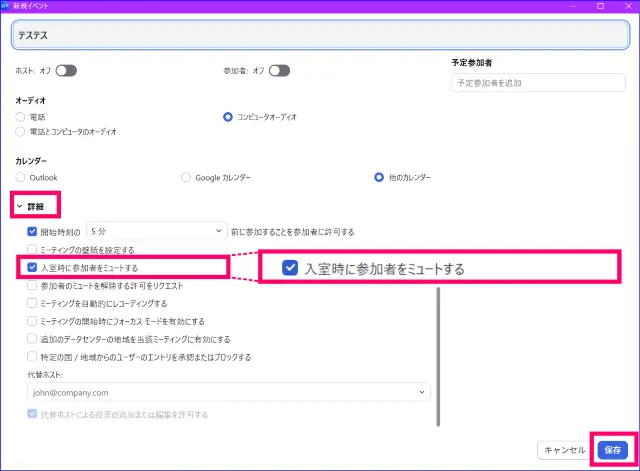Enable ミーティングの壁紙を設定する checkbox
Image resolution: width=640 pixels, height=471 pixels.
pyautogui.click(x=33, y=249)
